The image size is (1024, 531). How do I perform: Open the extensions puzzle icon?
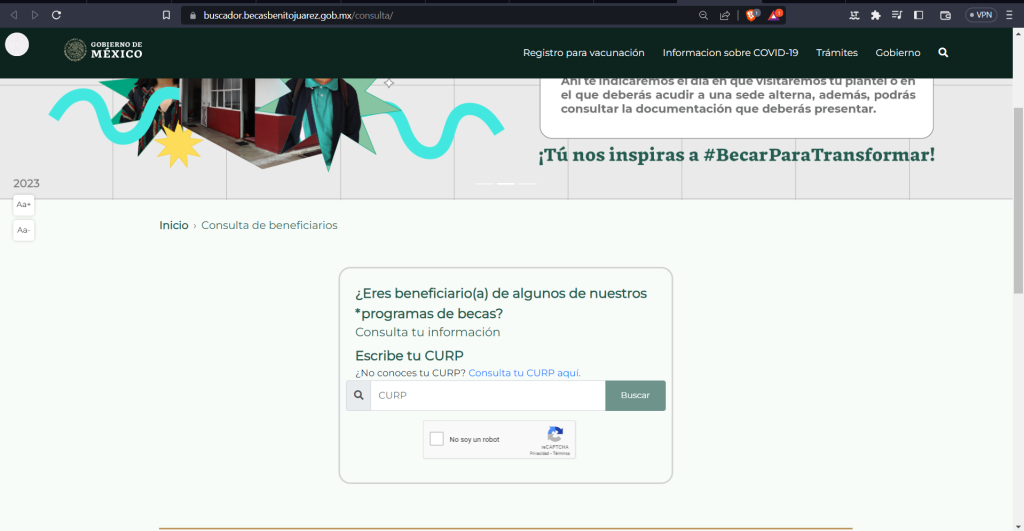876,15
